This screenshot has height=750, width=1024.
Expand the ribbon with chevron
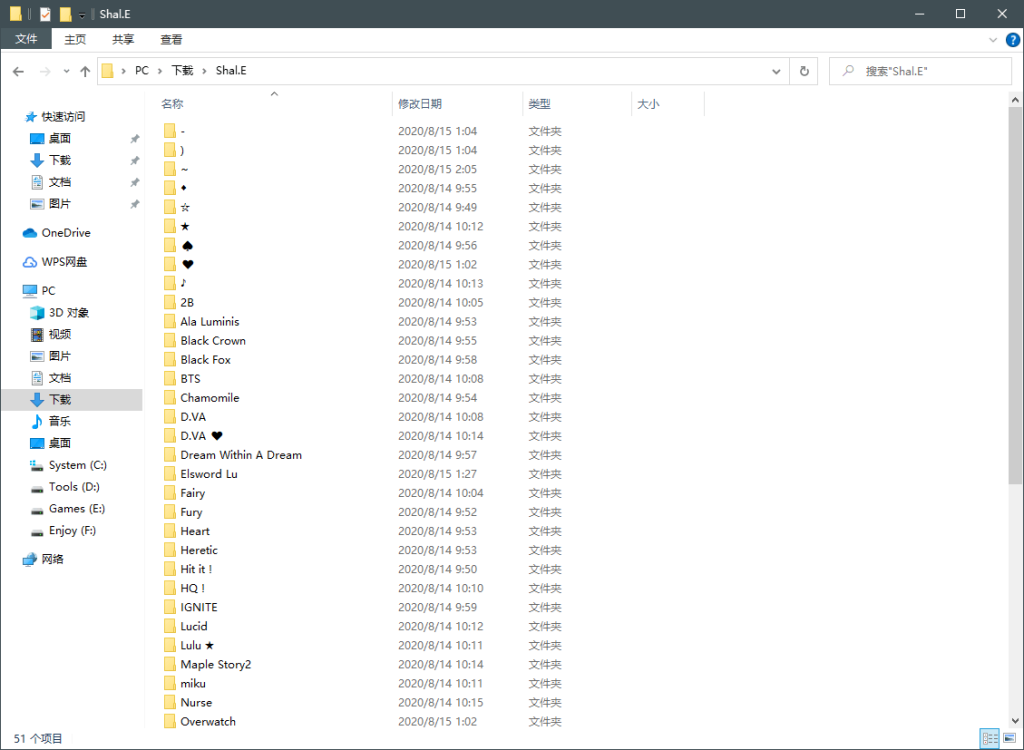click(x=993, y=40)
